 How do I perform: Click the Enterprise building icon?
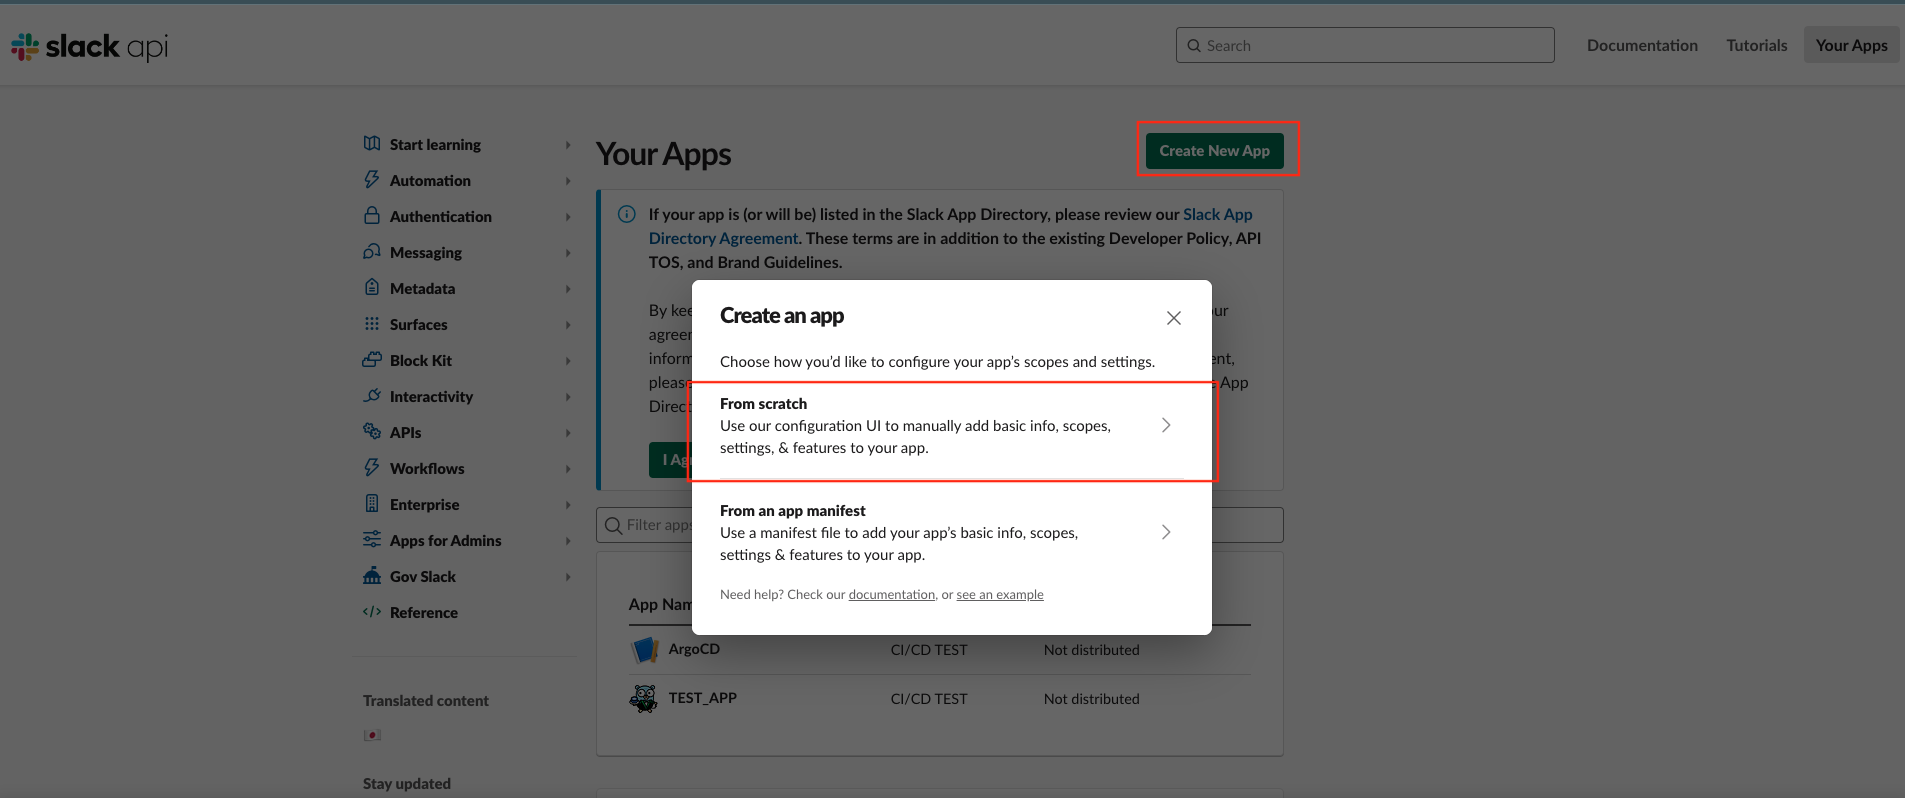(372, 504)
